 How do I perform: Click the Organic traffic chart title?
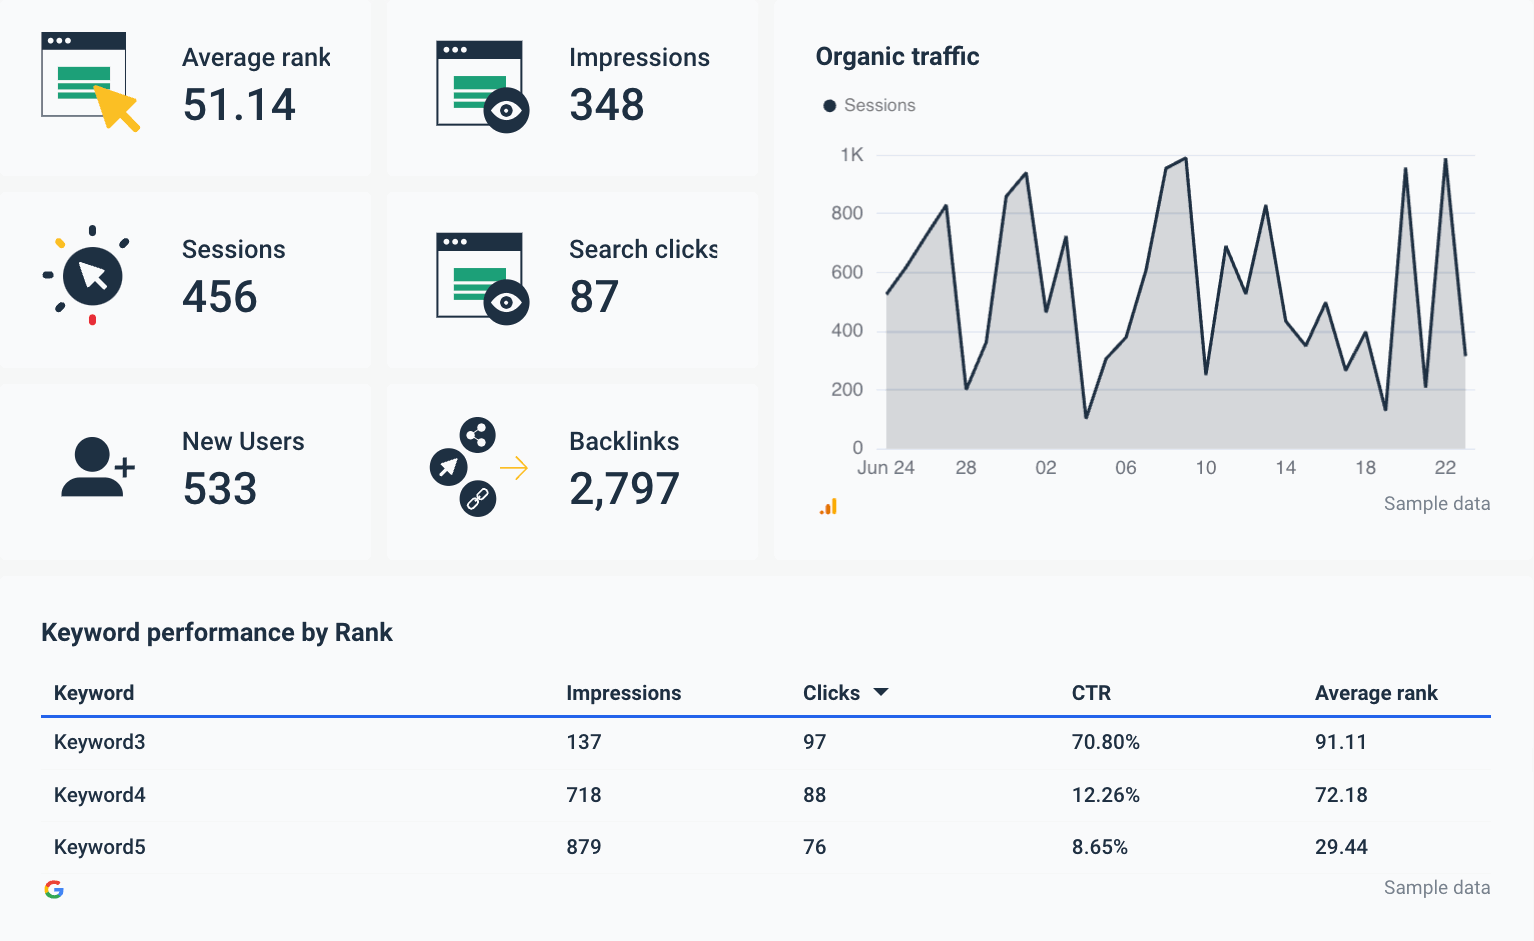tap(897, 56)
